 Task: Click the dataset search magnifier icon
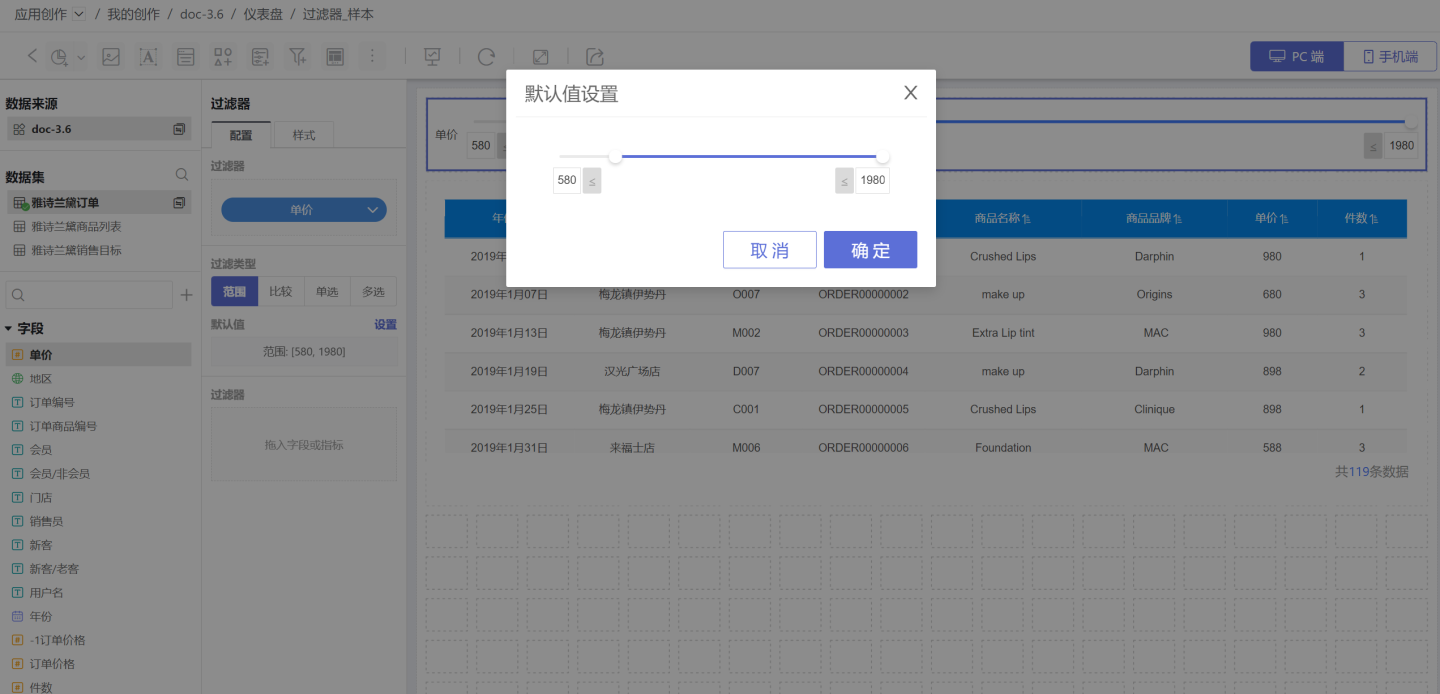pyautogui.click(x=182, y=175)
